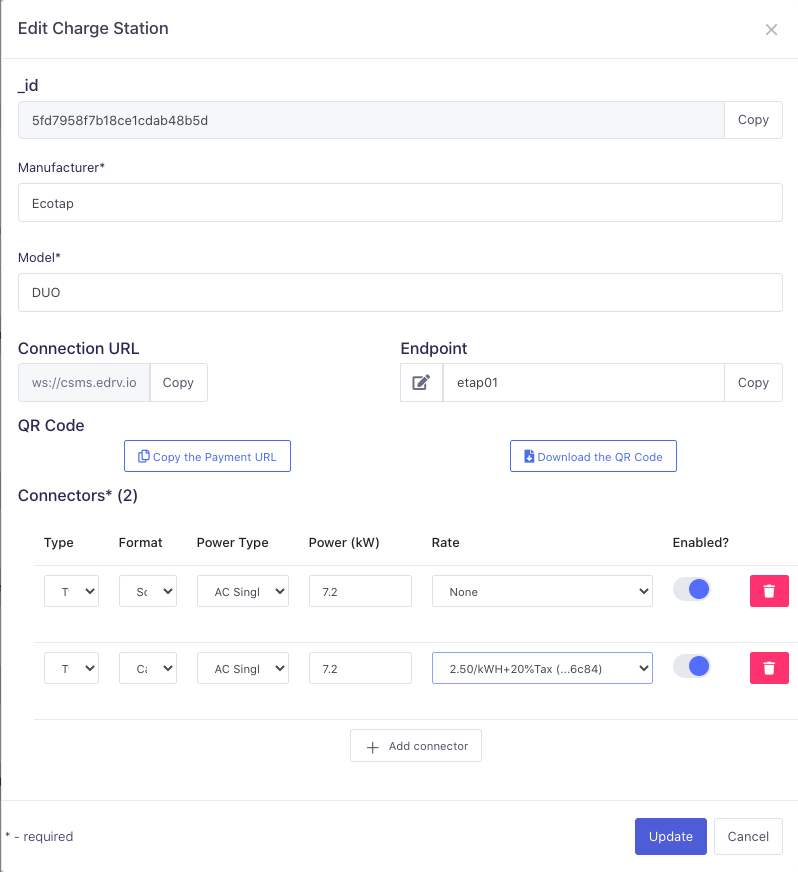The width and height of the screenshot is (798, 872).
Task: Download the QR Code
Action: pyautogui.click(x=593, y=456)
